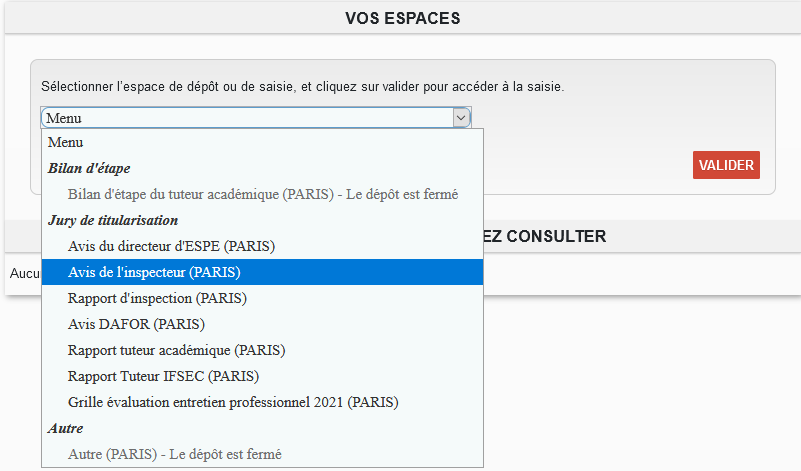Click the 'Bilan d'étape' group label

click(89, 168)
